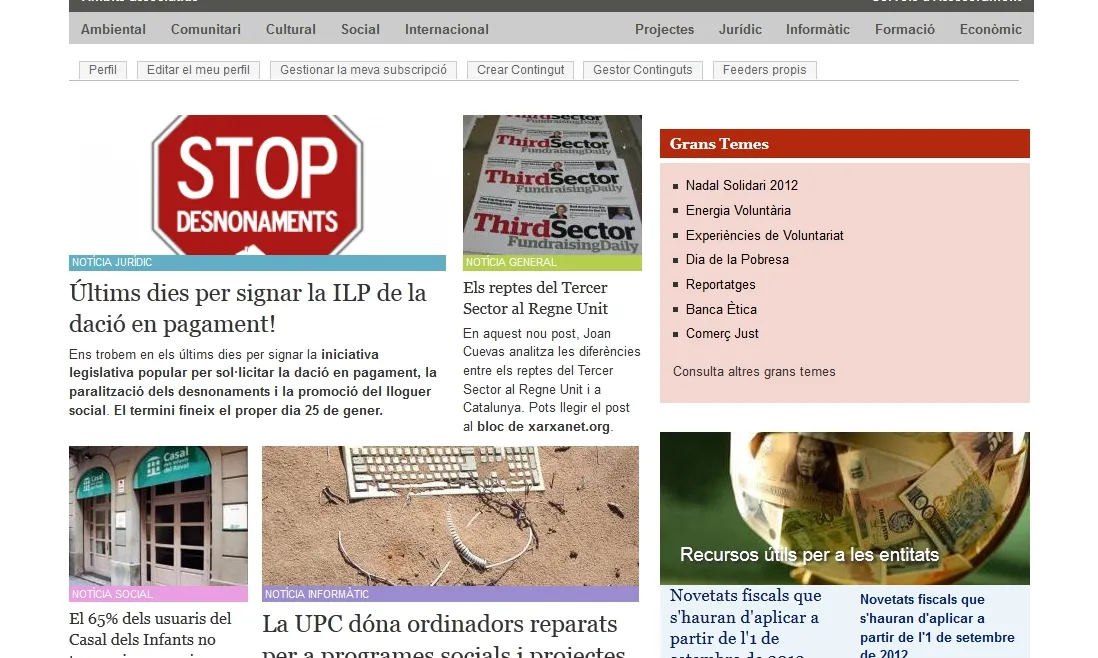This screenshot has height=658, width=1098.
Task: Open the Perfil tab
Action: [103, 70]
